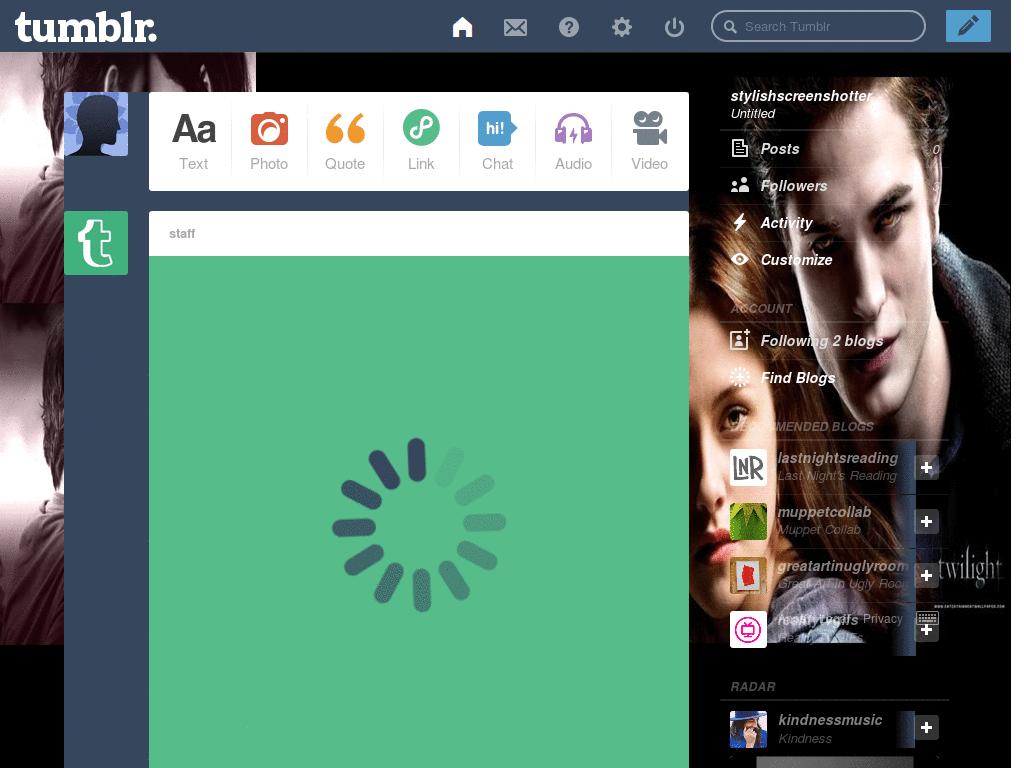This screenshot has height=768, width=1024.
Task: Click the Activity lightning bolt icon
Action: [x=739, y=223]
